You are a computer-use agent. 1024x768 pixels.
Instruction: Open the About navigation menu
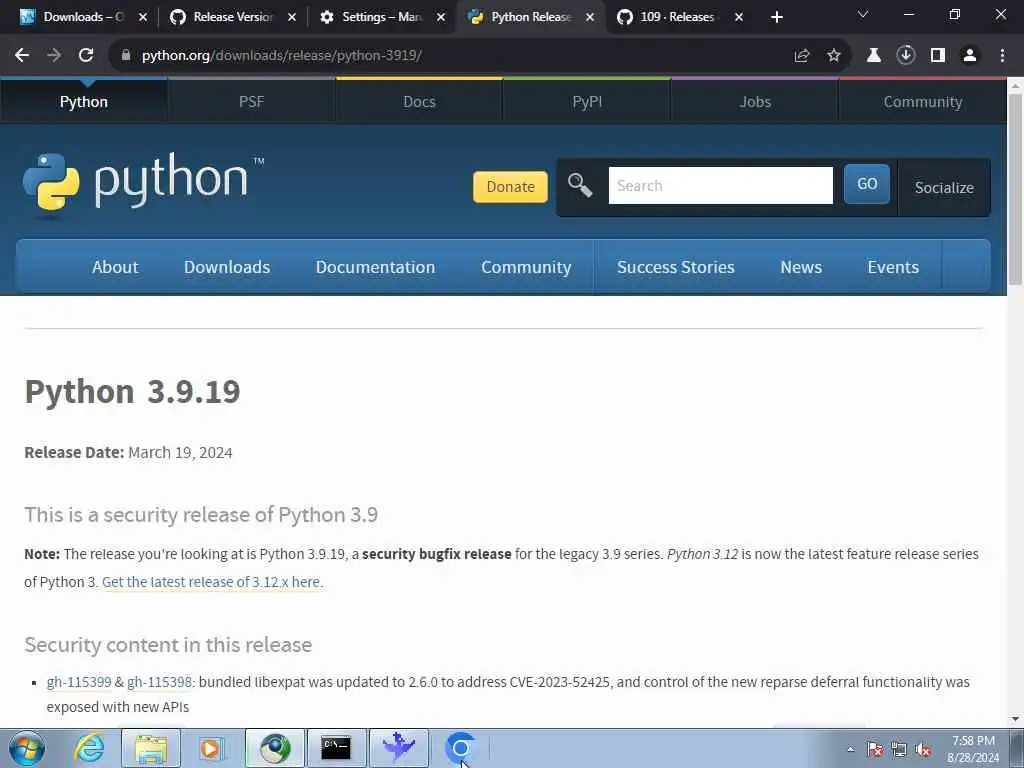(x=115, y=267)
